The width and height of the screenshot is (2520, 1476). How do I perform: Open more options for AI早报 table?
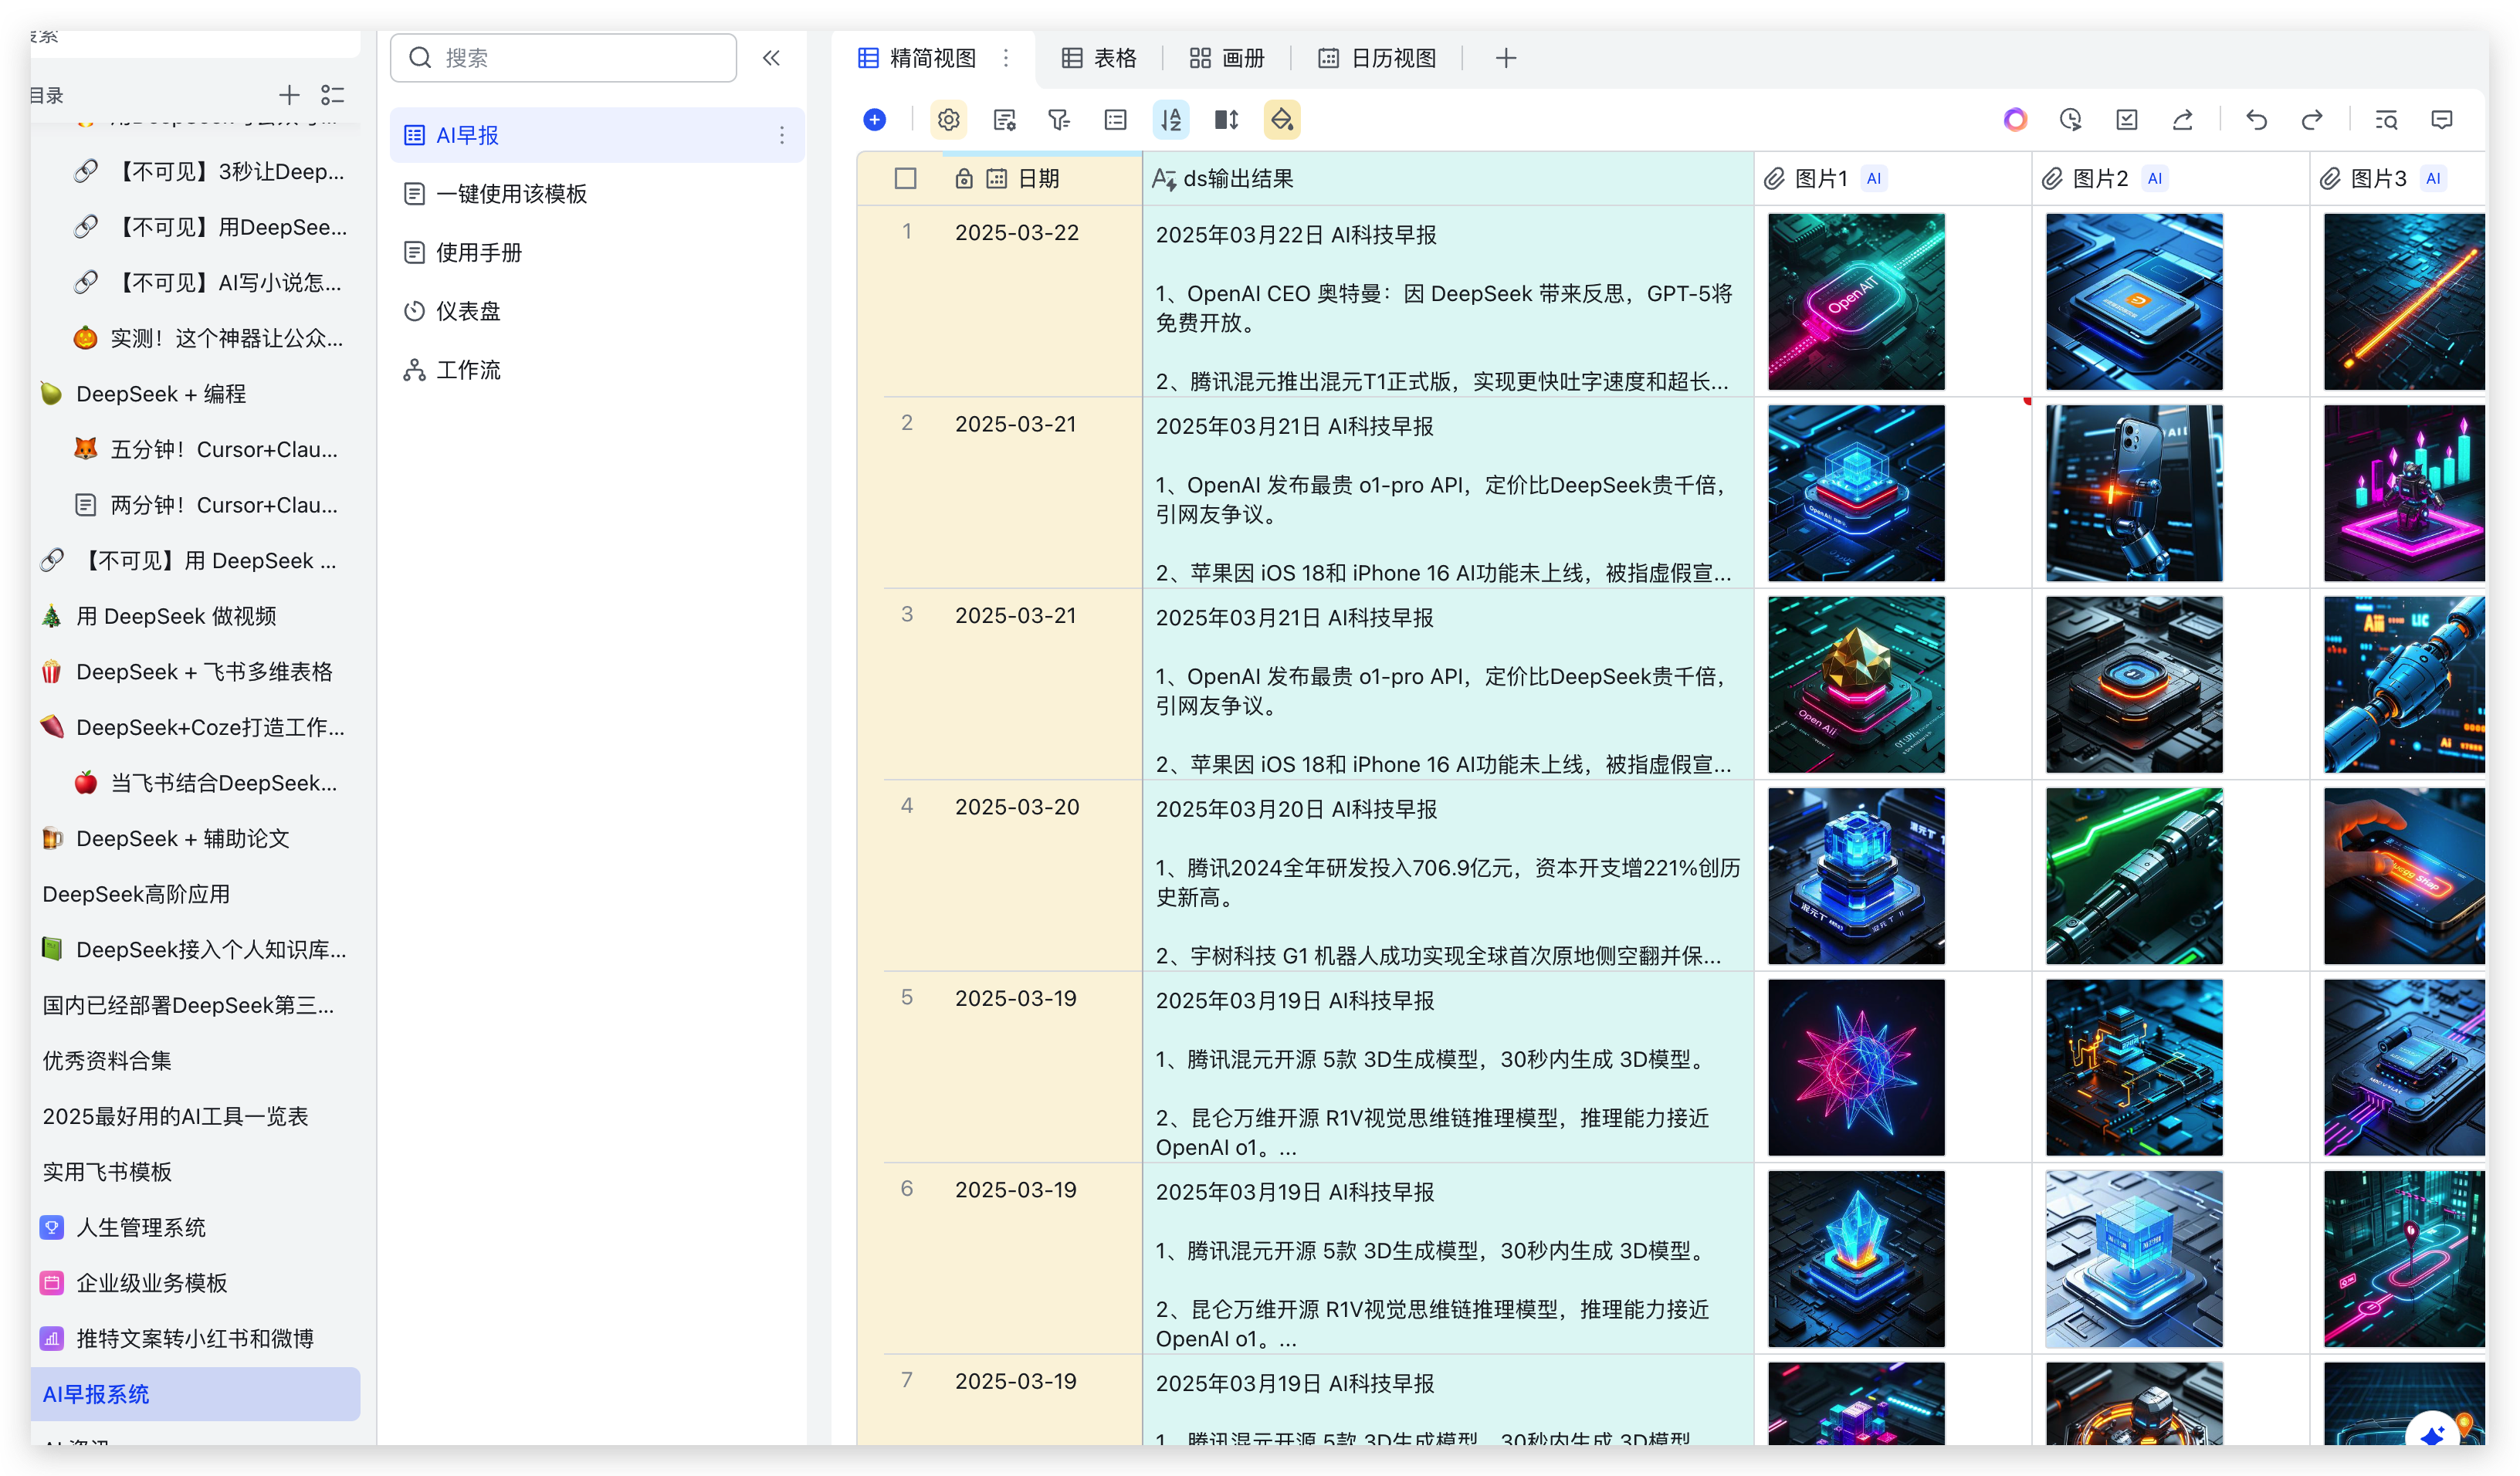click(782, 135)
